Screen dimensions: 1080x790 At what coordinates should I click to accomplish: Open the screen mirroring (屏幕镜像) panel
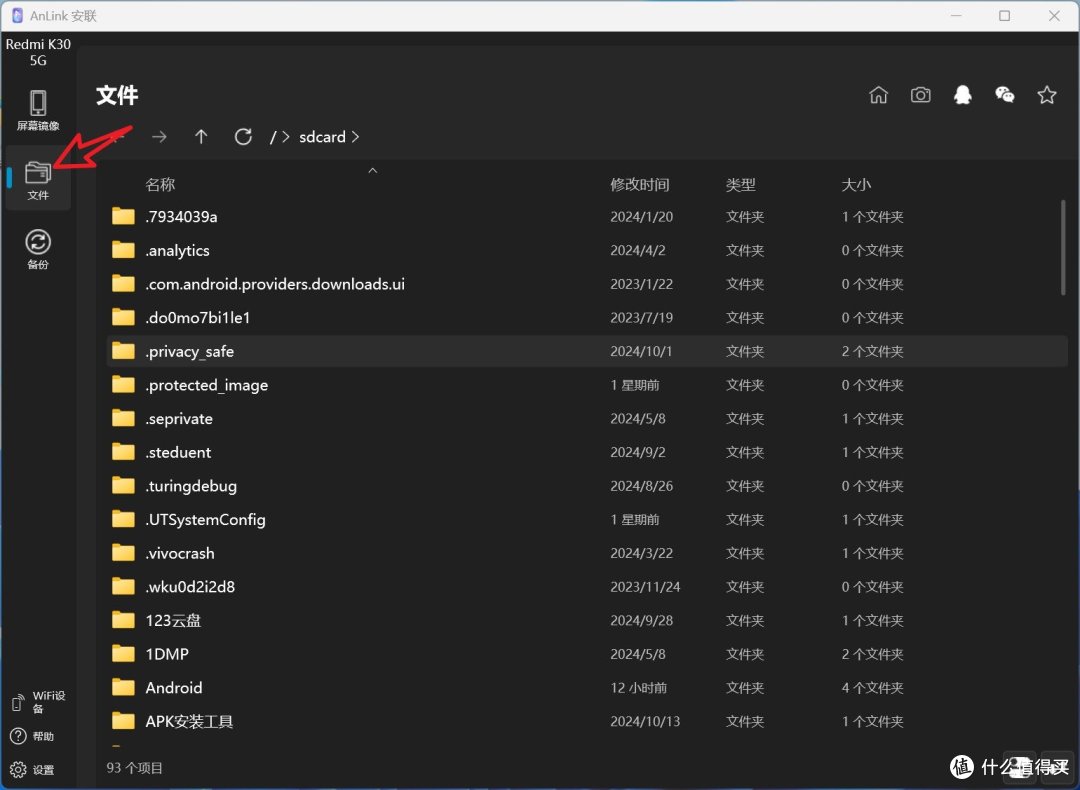[38, 110]
